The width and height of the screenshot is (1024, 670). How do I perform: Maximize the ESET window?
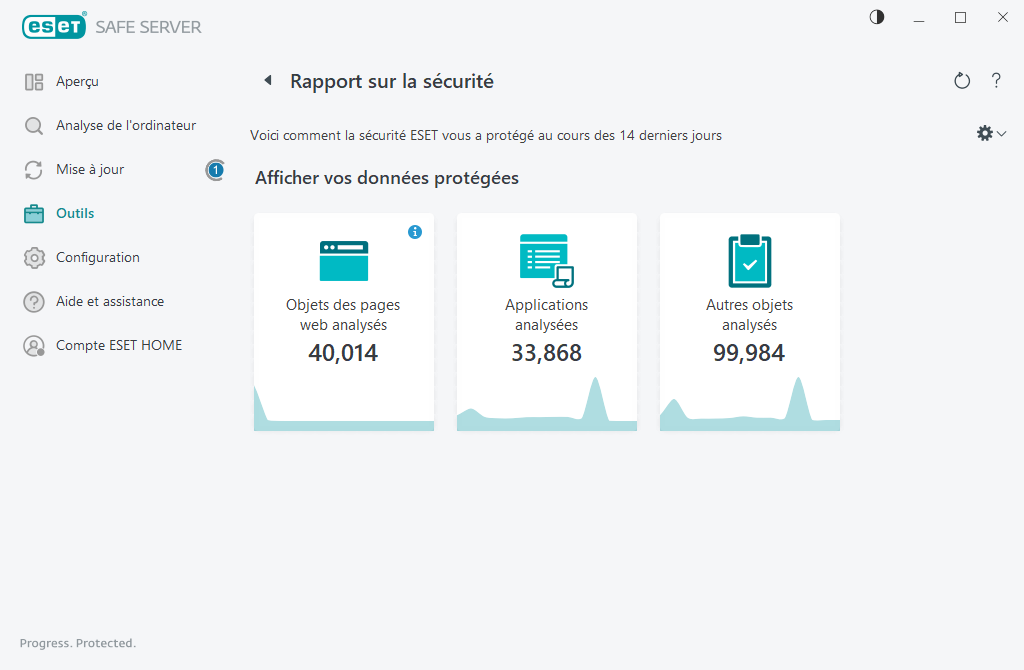[960, 18]
